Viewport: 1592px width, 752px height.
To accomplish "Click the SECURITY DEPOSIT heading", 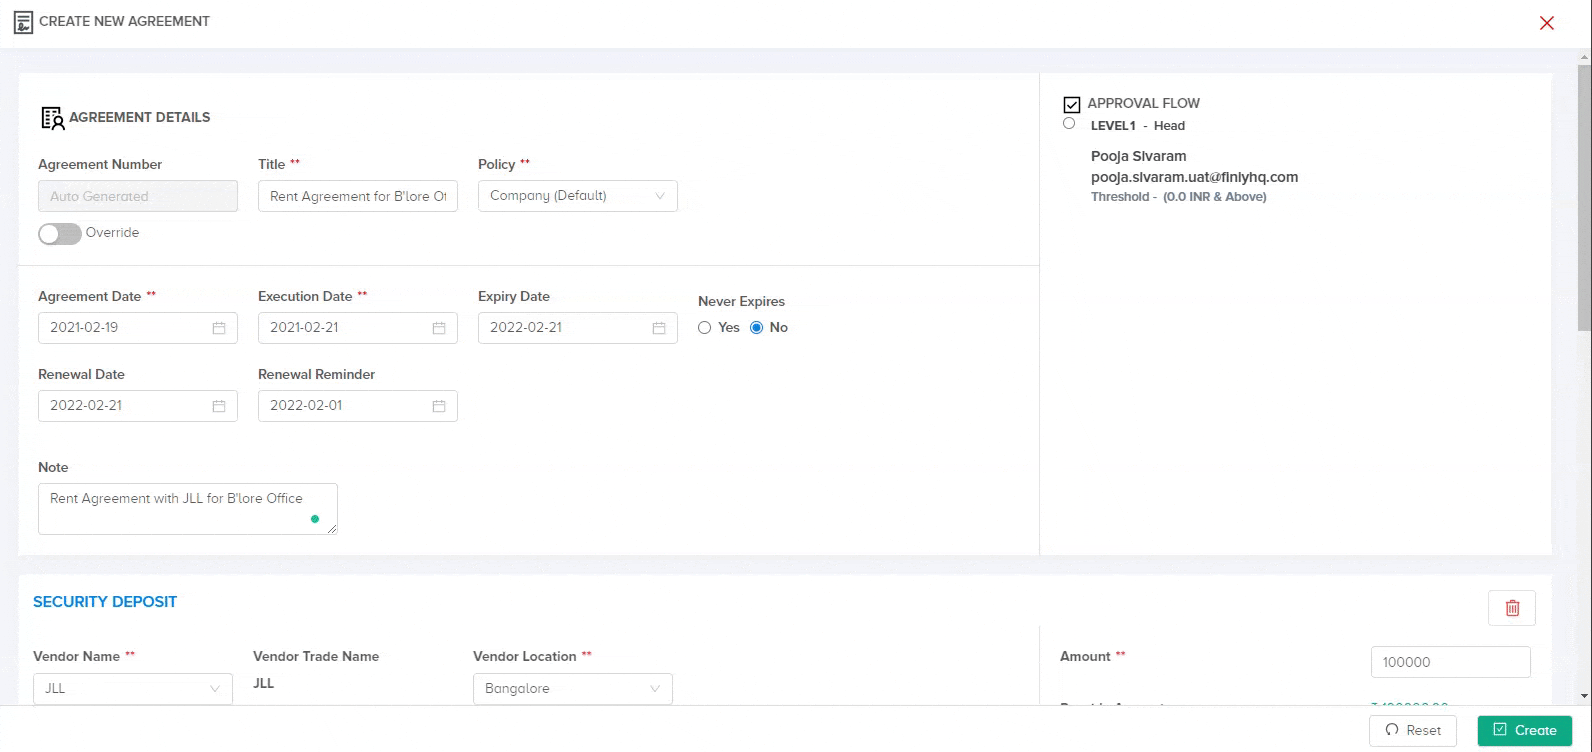I will click(x=105, y=602).
